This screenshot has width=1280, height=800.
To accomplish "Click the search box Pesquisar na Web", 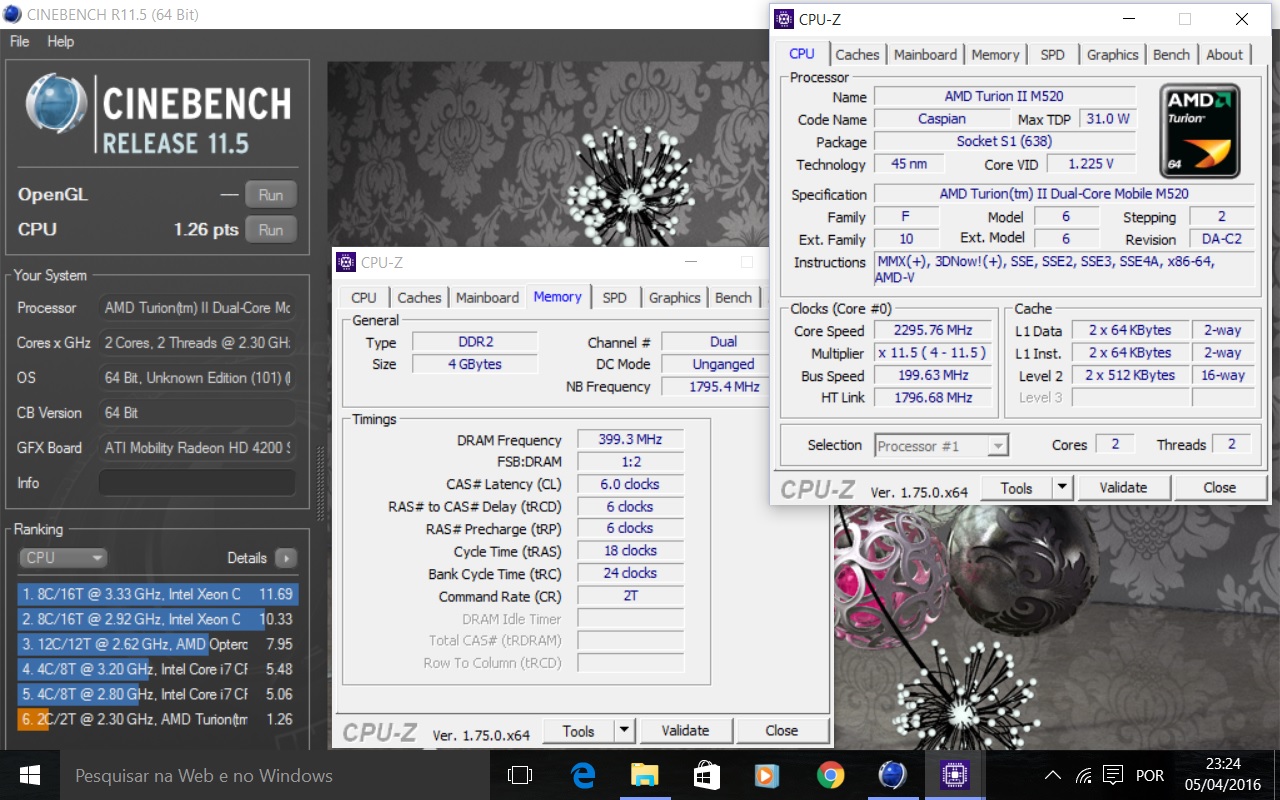I will point(273,775).
